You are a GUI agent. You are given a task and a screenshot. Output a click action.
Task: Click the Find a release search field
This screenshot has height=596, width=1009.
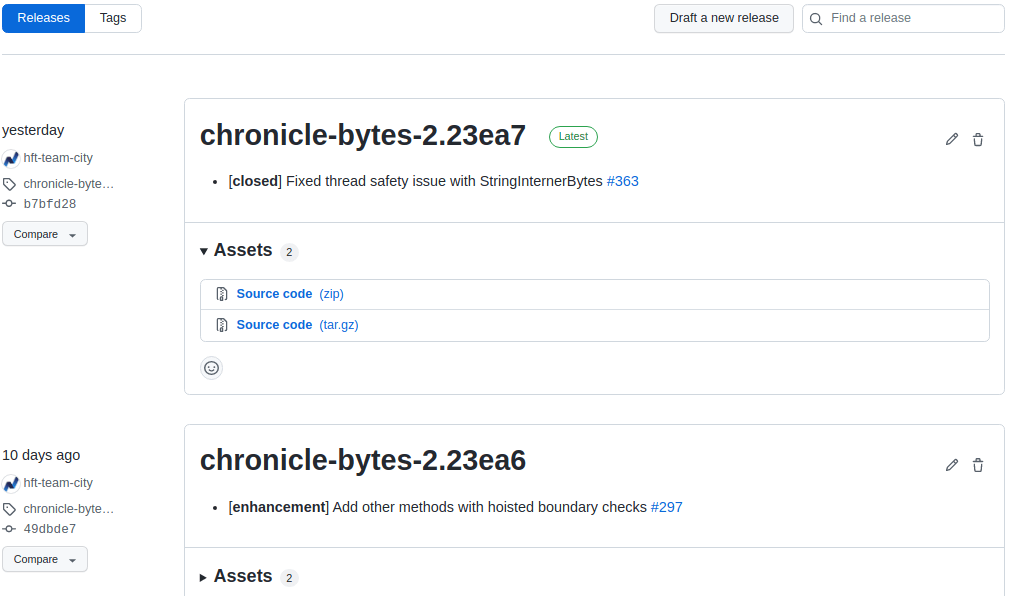point(900,18)
